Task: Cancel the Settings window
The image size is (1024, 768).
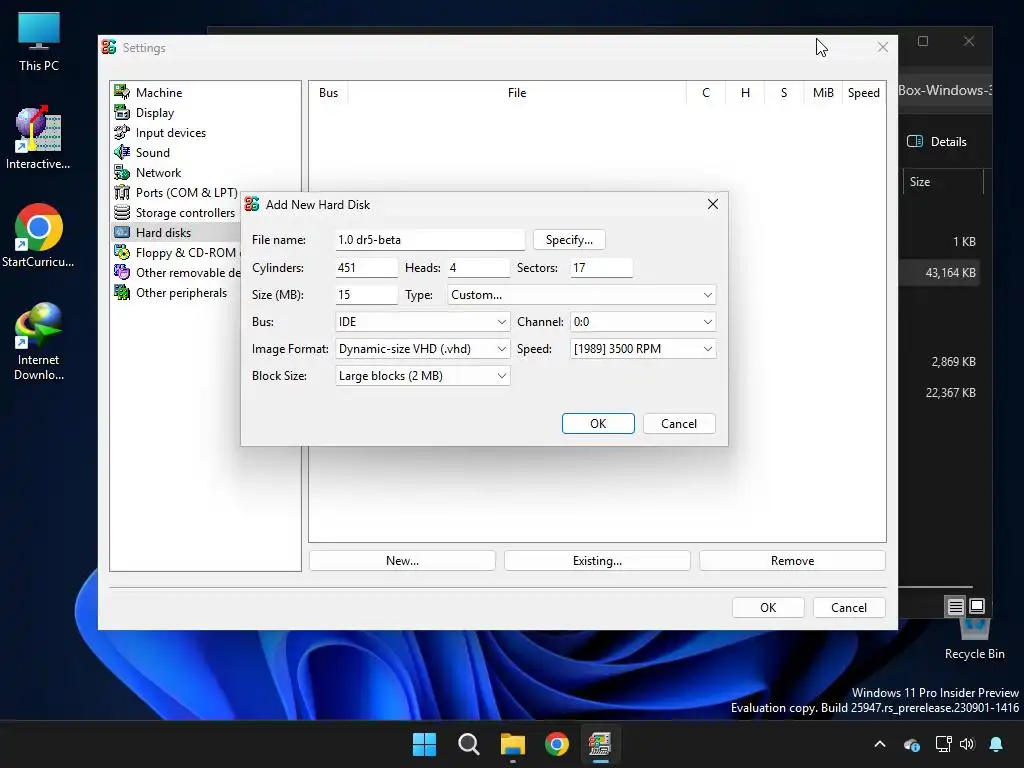Action: 849,608
